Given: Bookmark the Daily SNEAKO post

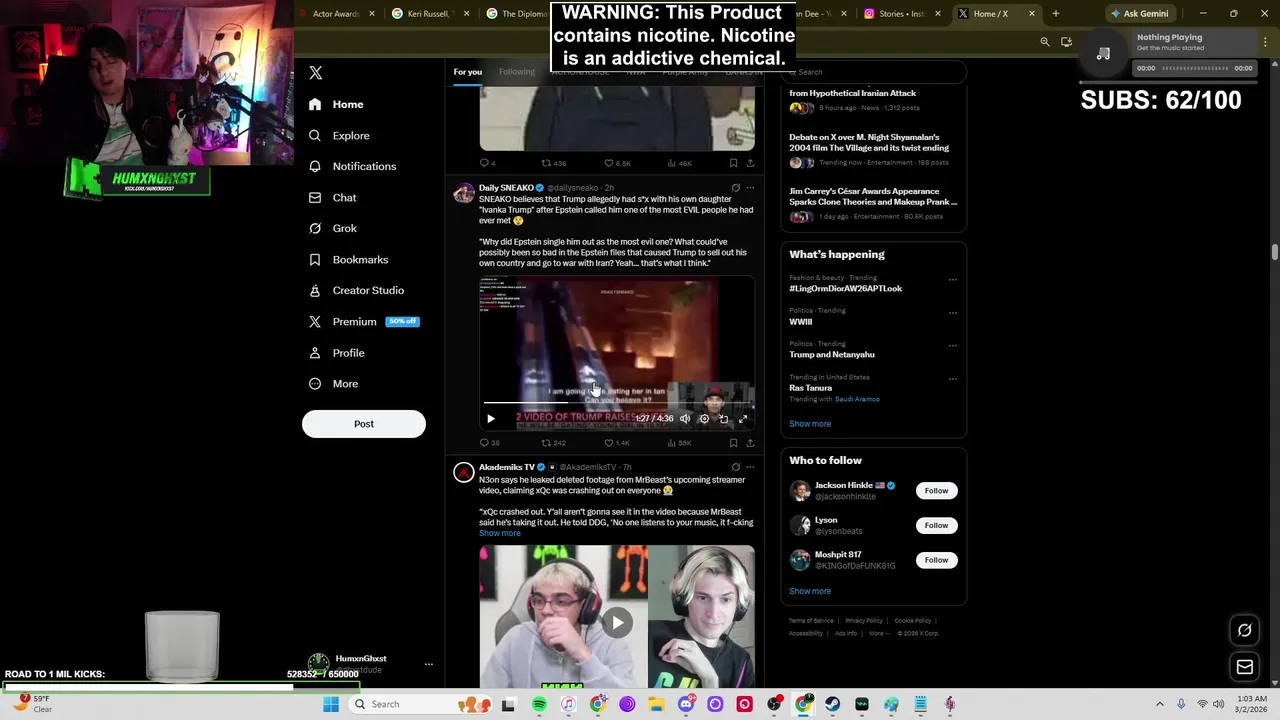Looking at the screenshot, I should 733,443.
